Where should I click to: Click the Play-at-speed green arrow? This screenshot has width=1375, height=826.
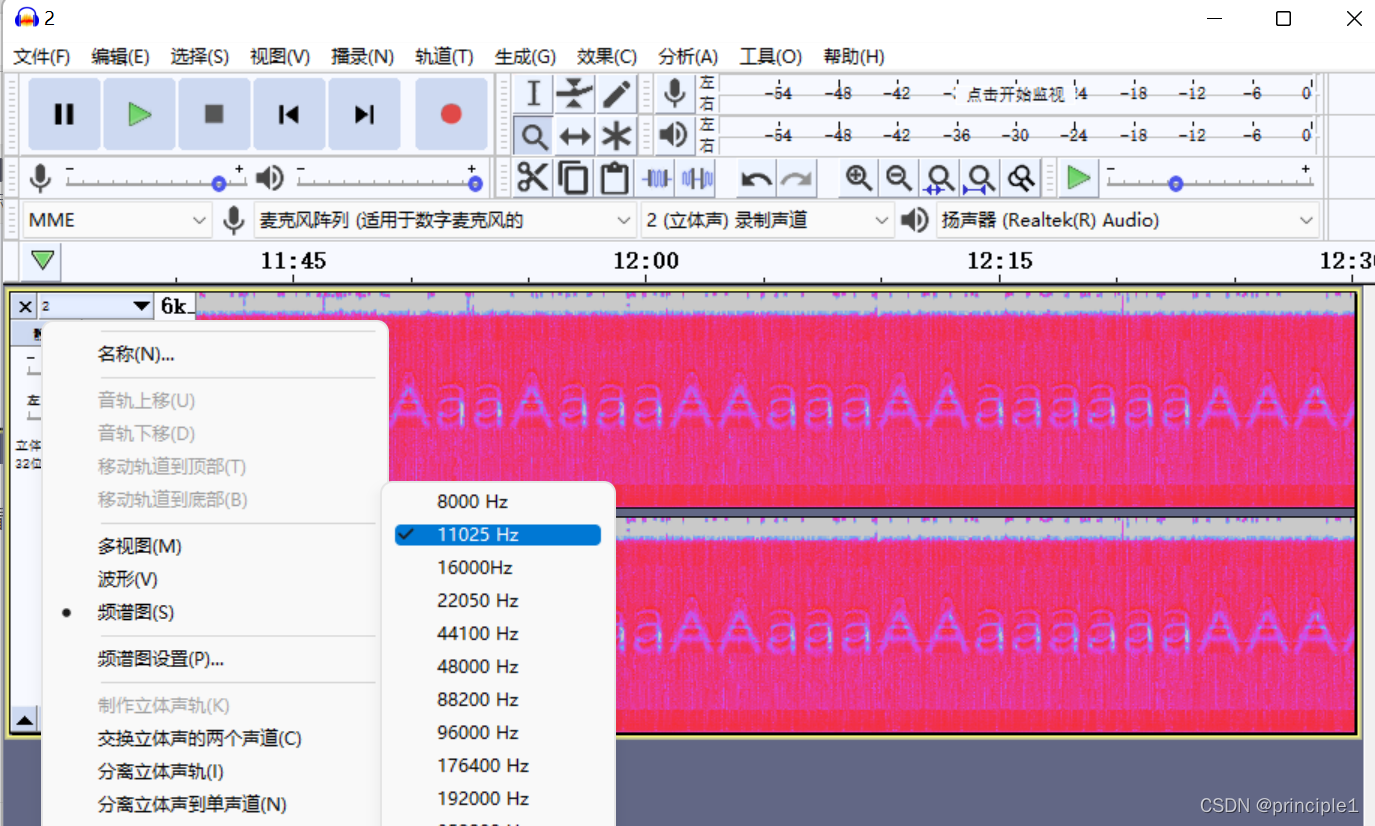1078,178
